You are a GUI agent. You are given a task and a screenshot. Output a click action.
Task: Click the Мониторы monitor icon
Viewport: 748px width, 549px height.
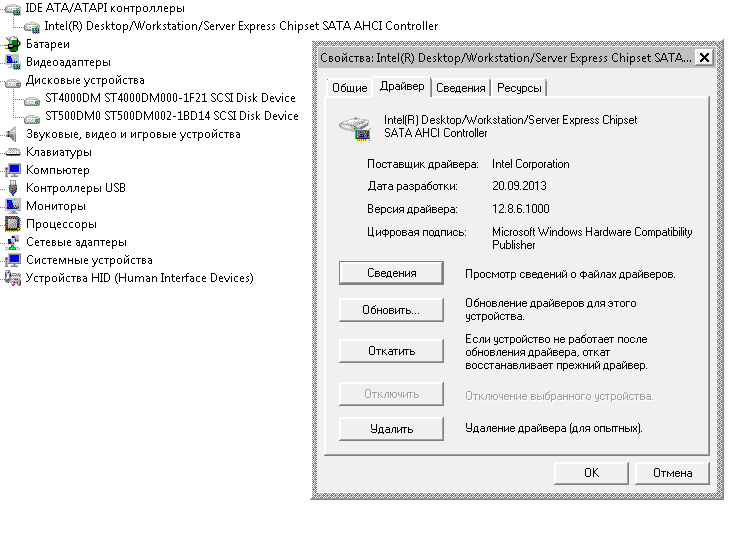coord(13,206)
